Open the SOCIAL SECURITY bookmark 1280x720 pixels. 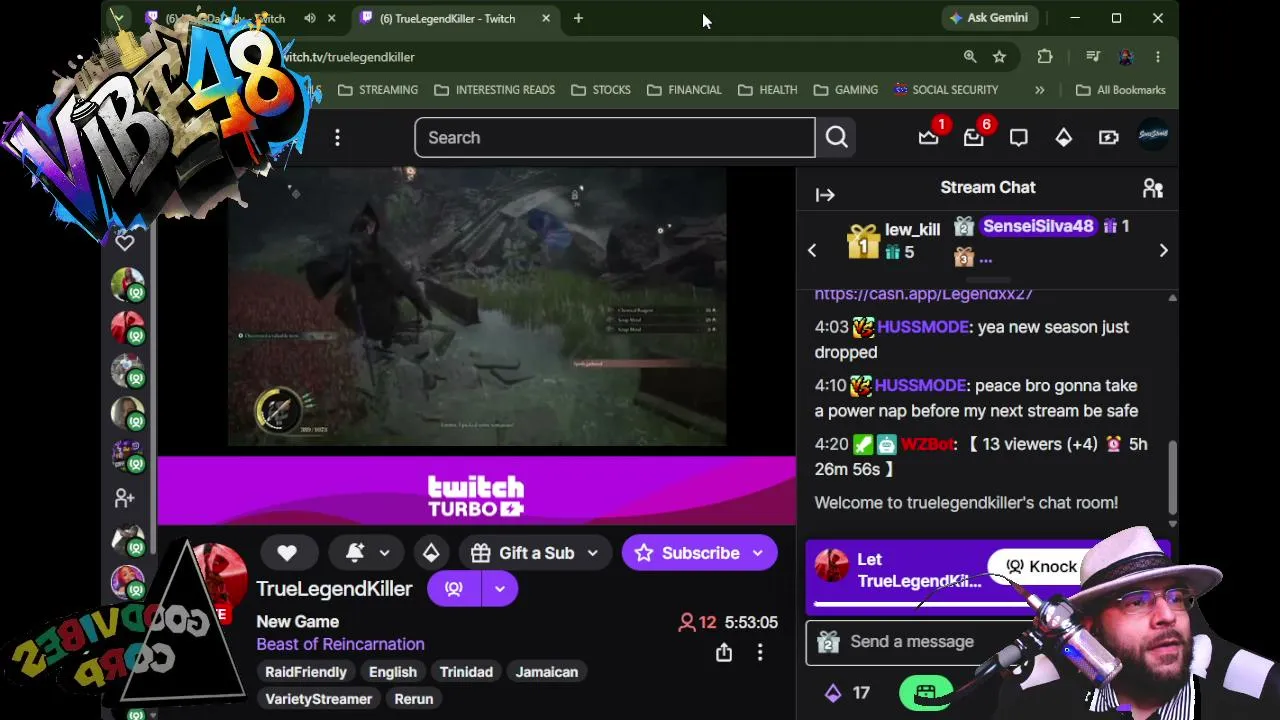pos(946,90)
